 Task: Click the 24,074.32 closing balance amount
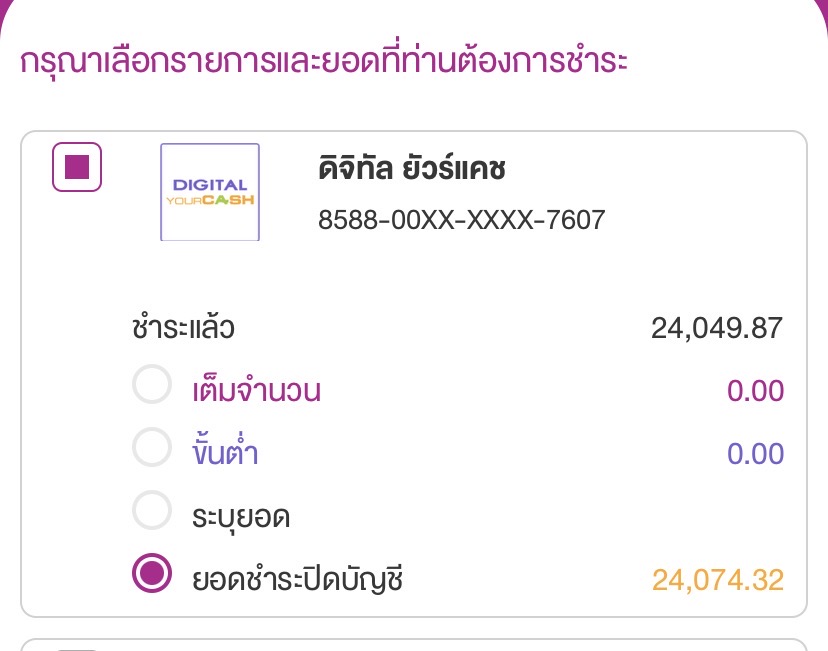717,579
